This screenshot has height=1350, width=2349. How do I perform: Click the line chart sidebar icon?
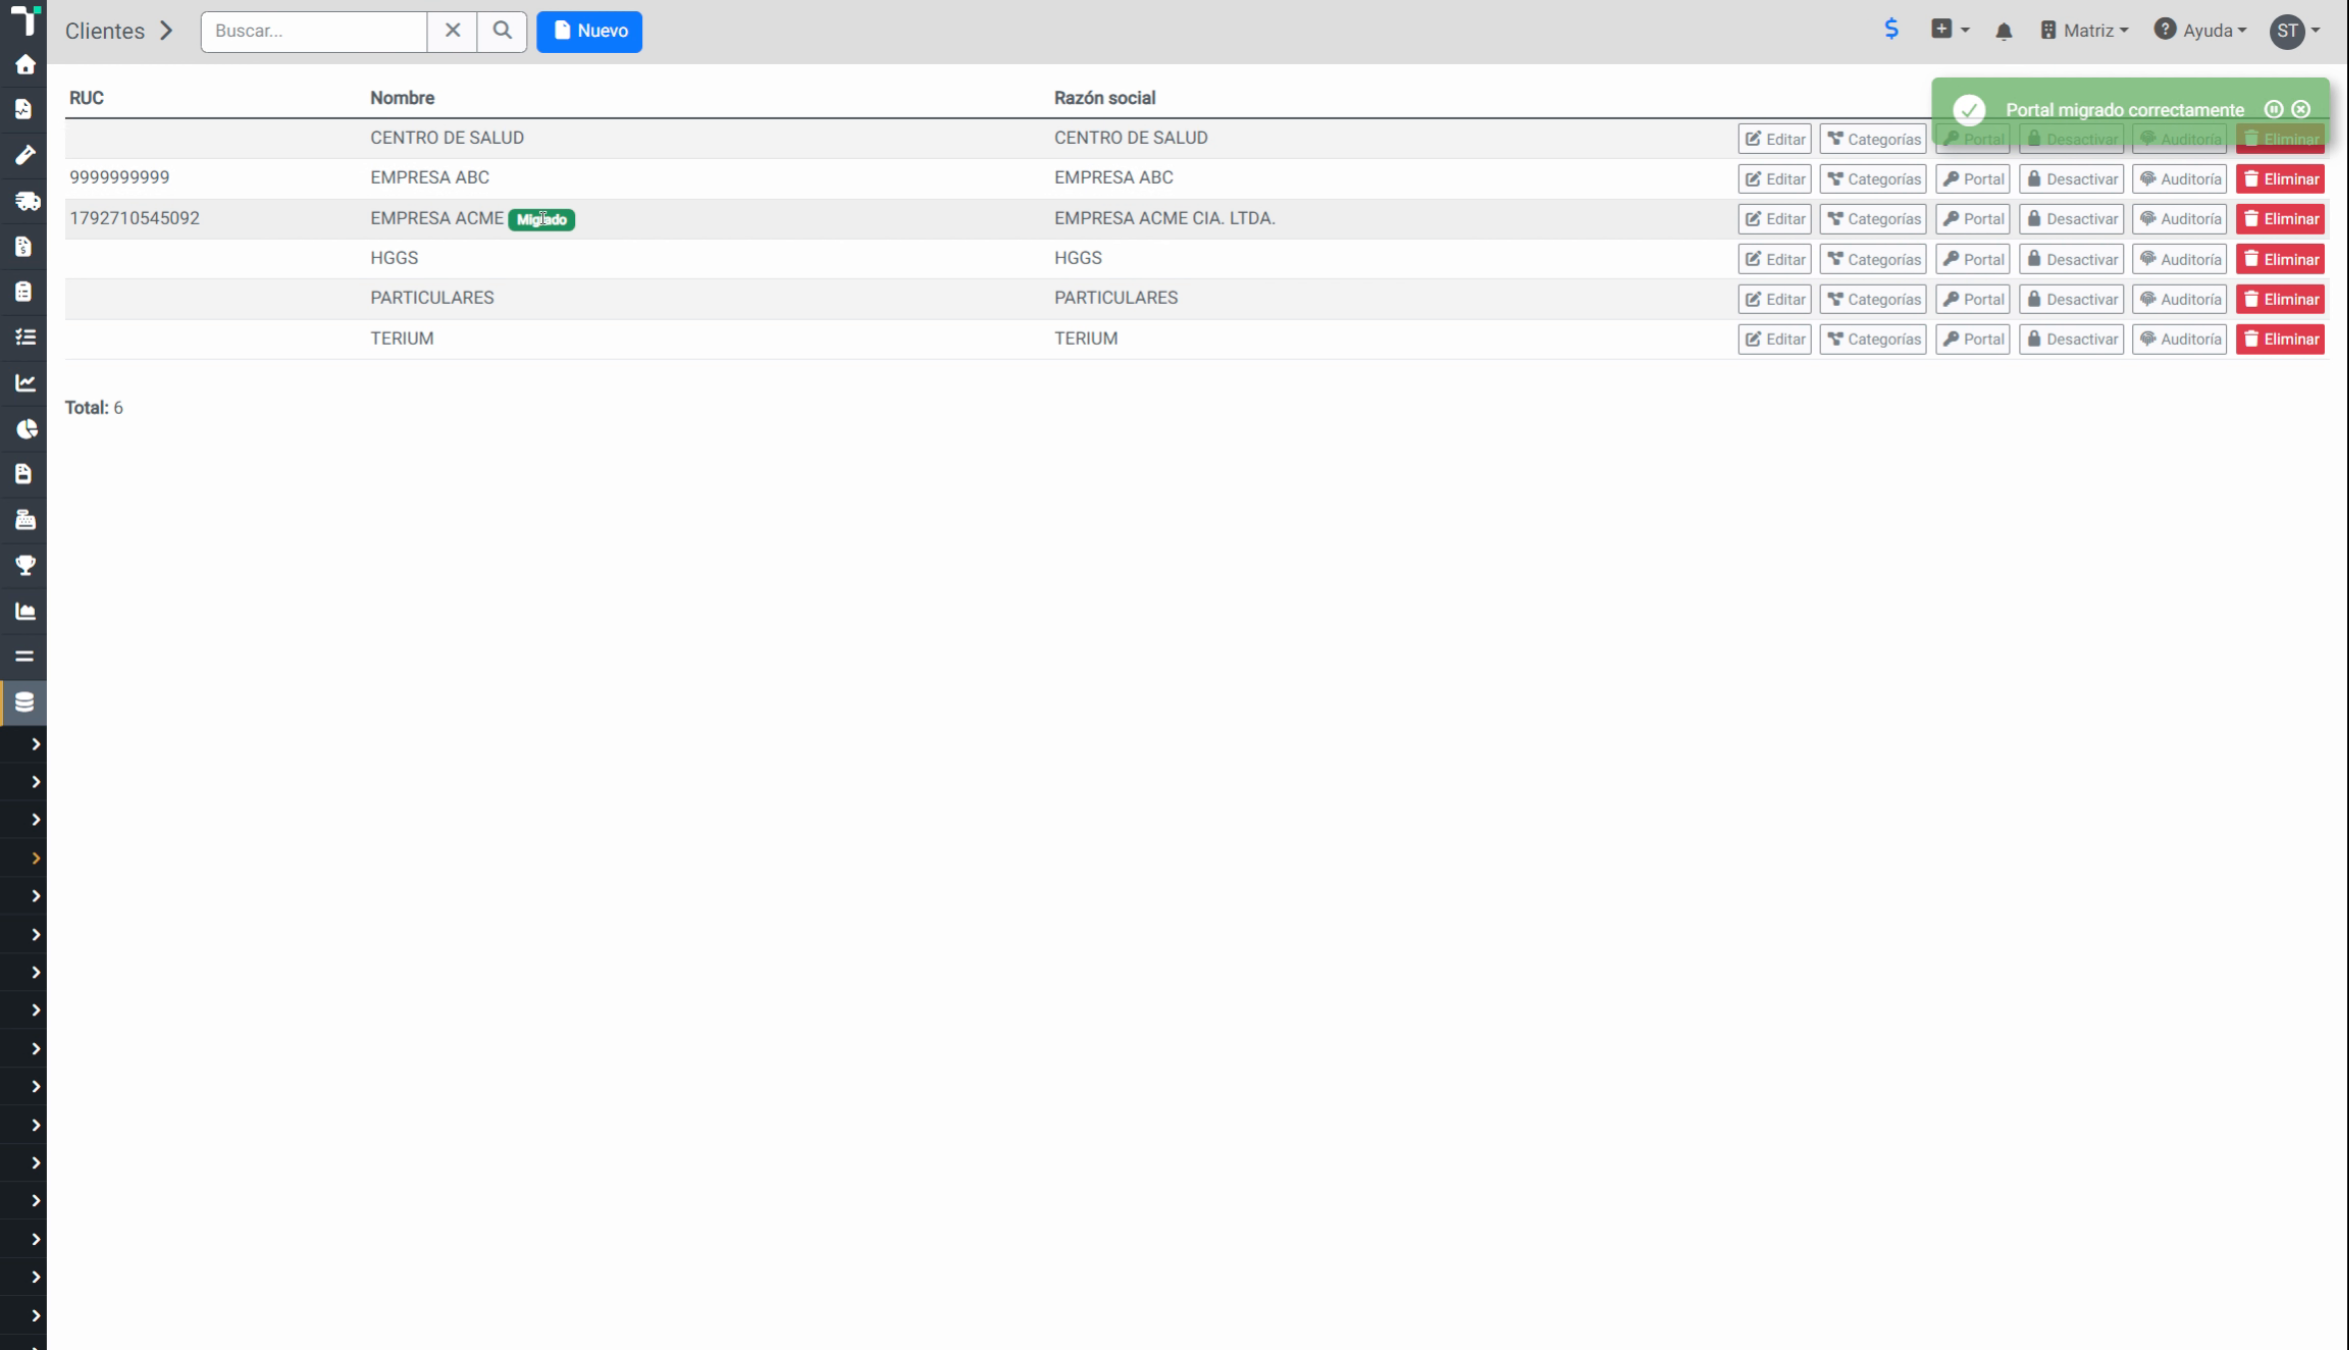[25, 383]
